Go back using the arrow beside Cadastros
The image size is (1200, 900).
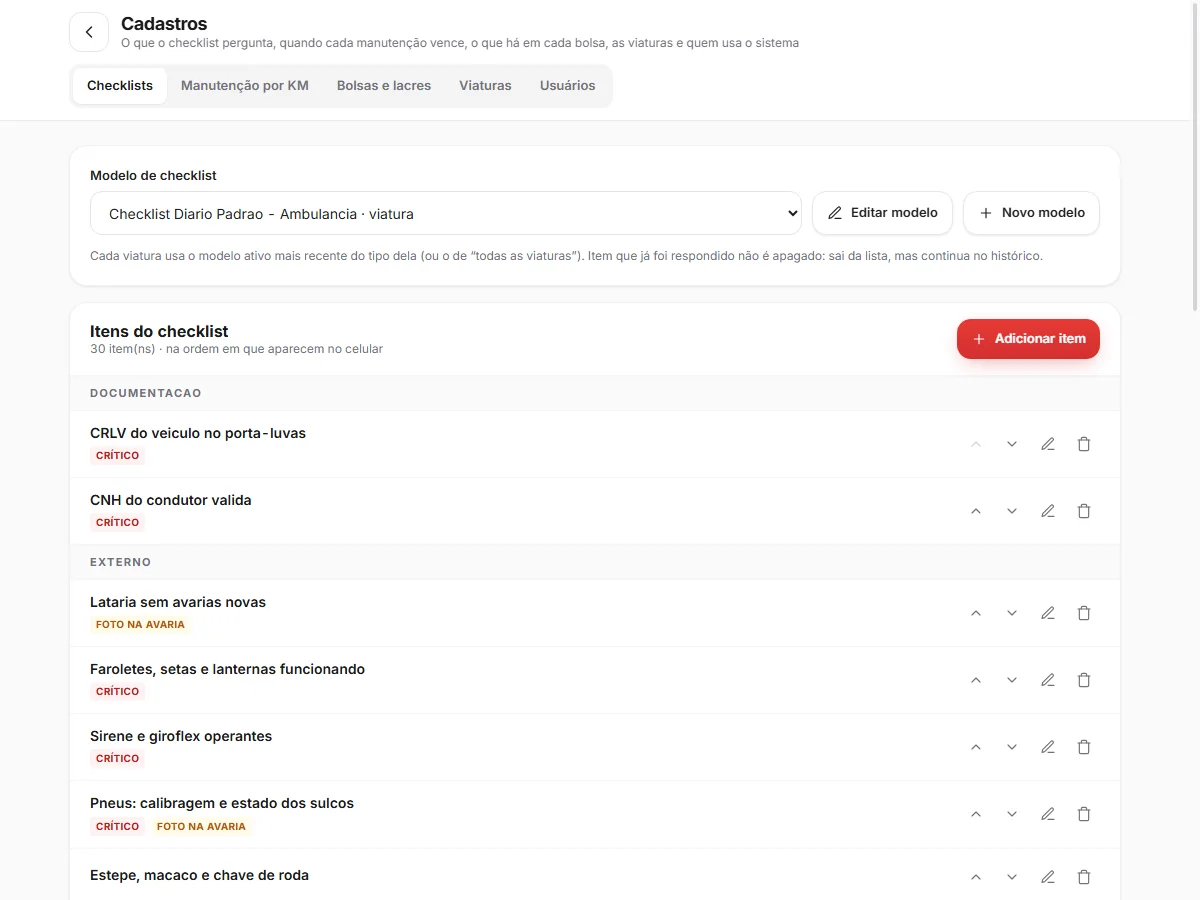(89, 32)
